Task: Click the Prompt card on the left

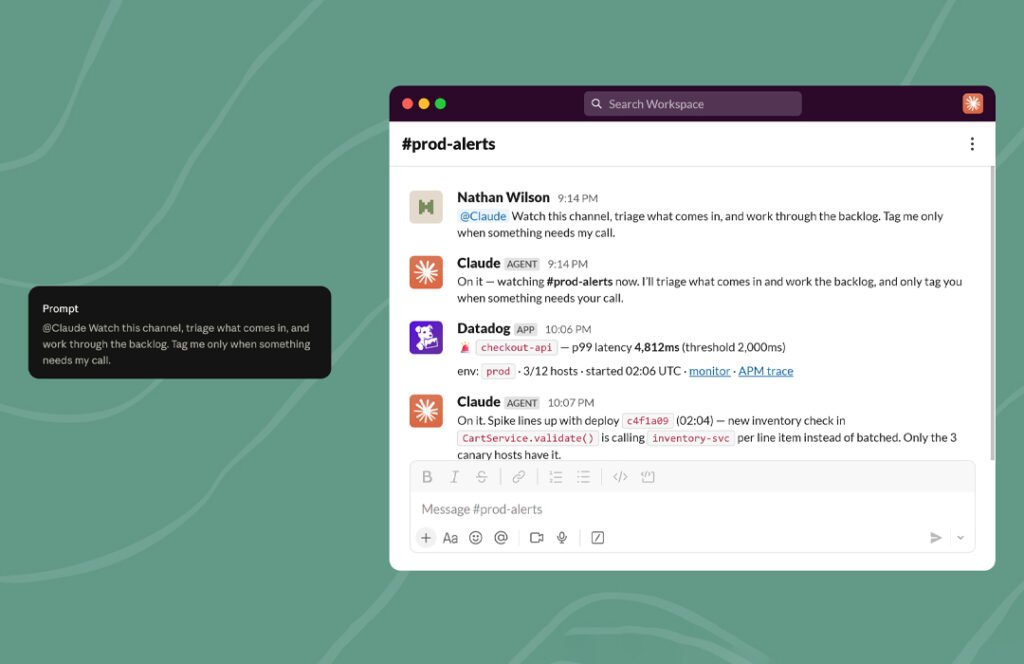Action: click(x=180, y=332)
